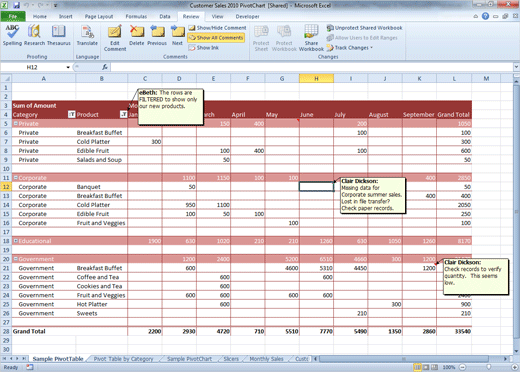Click Unprotect Shared Workbook
The image size is (520, 372).
364,28
